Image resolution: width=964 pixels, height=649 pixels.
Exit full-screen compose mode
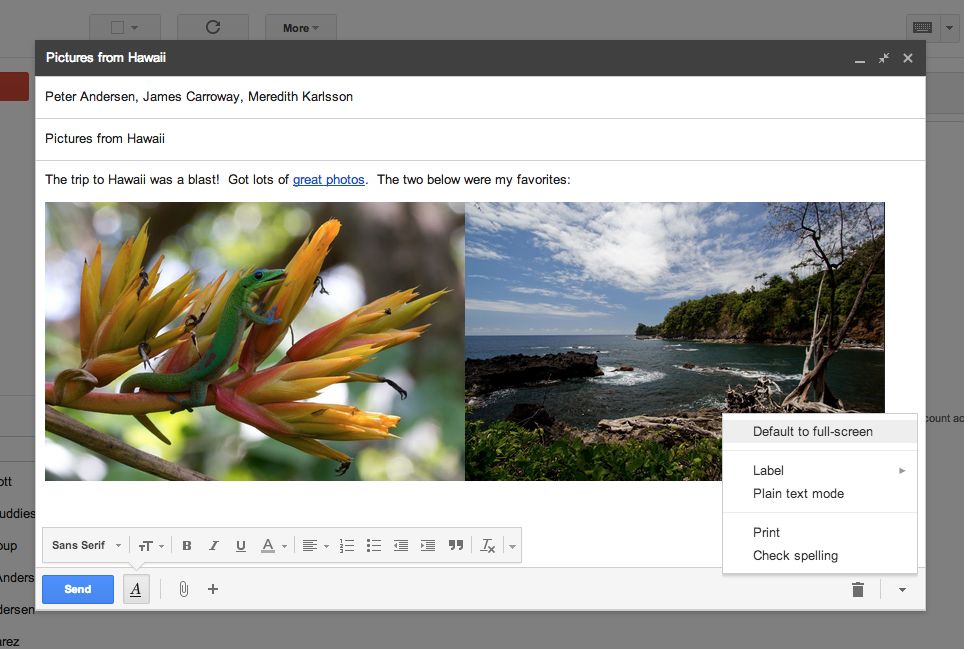click(x=883, y=58)
